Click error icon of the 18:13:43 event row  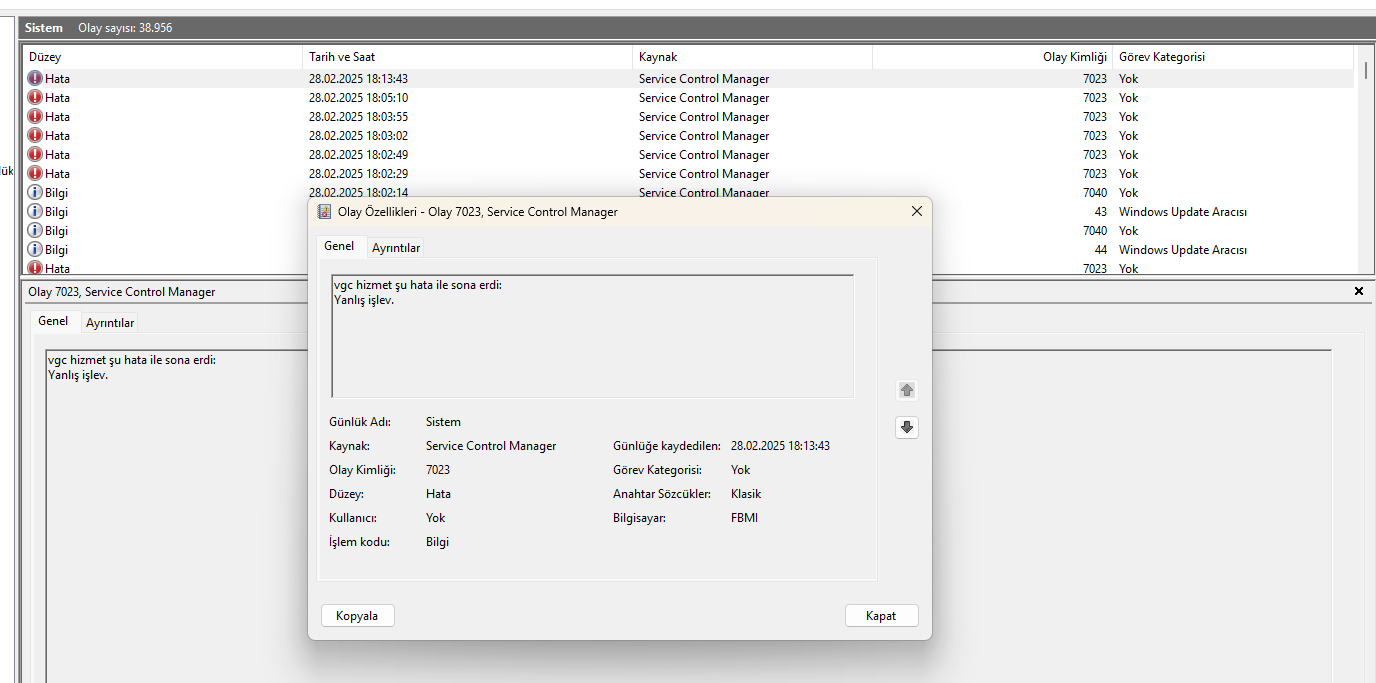point(35,79)
